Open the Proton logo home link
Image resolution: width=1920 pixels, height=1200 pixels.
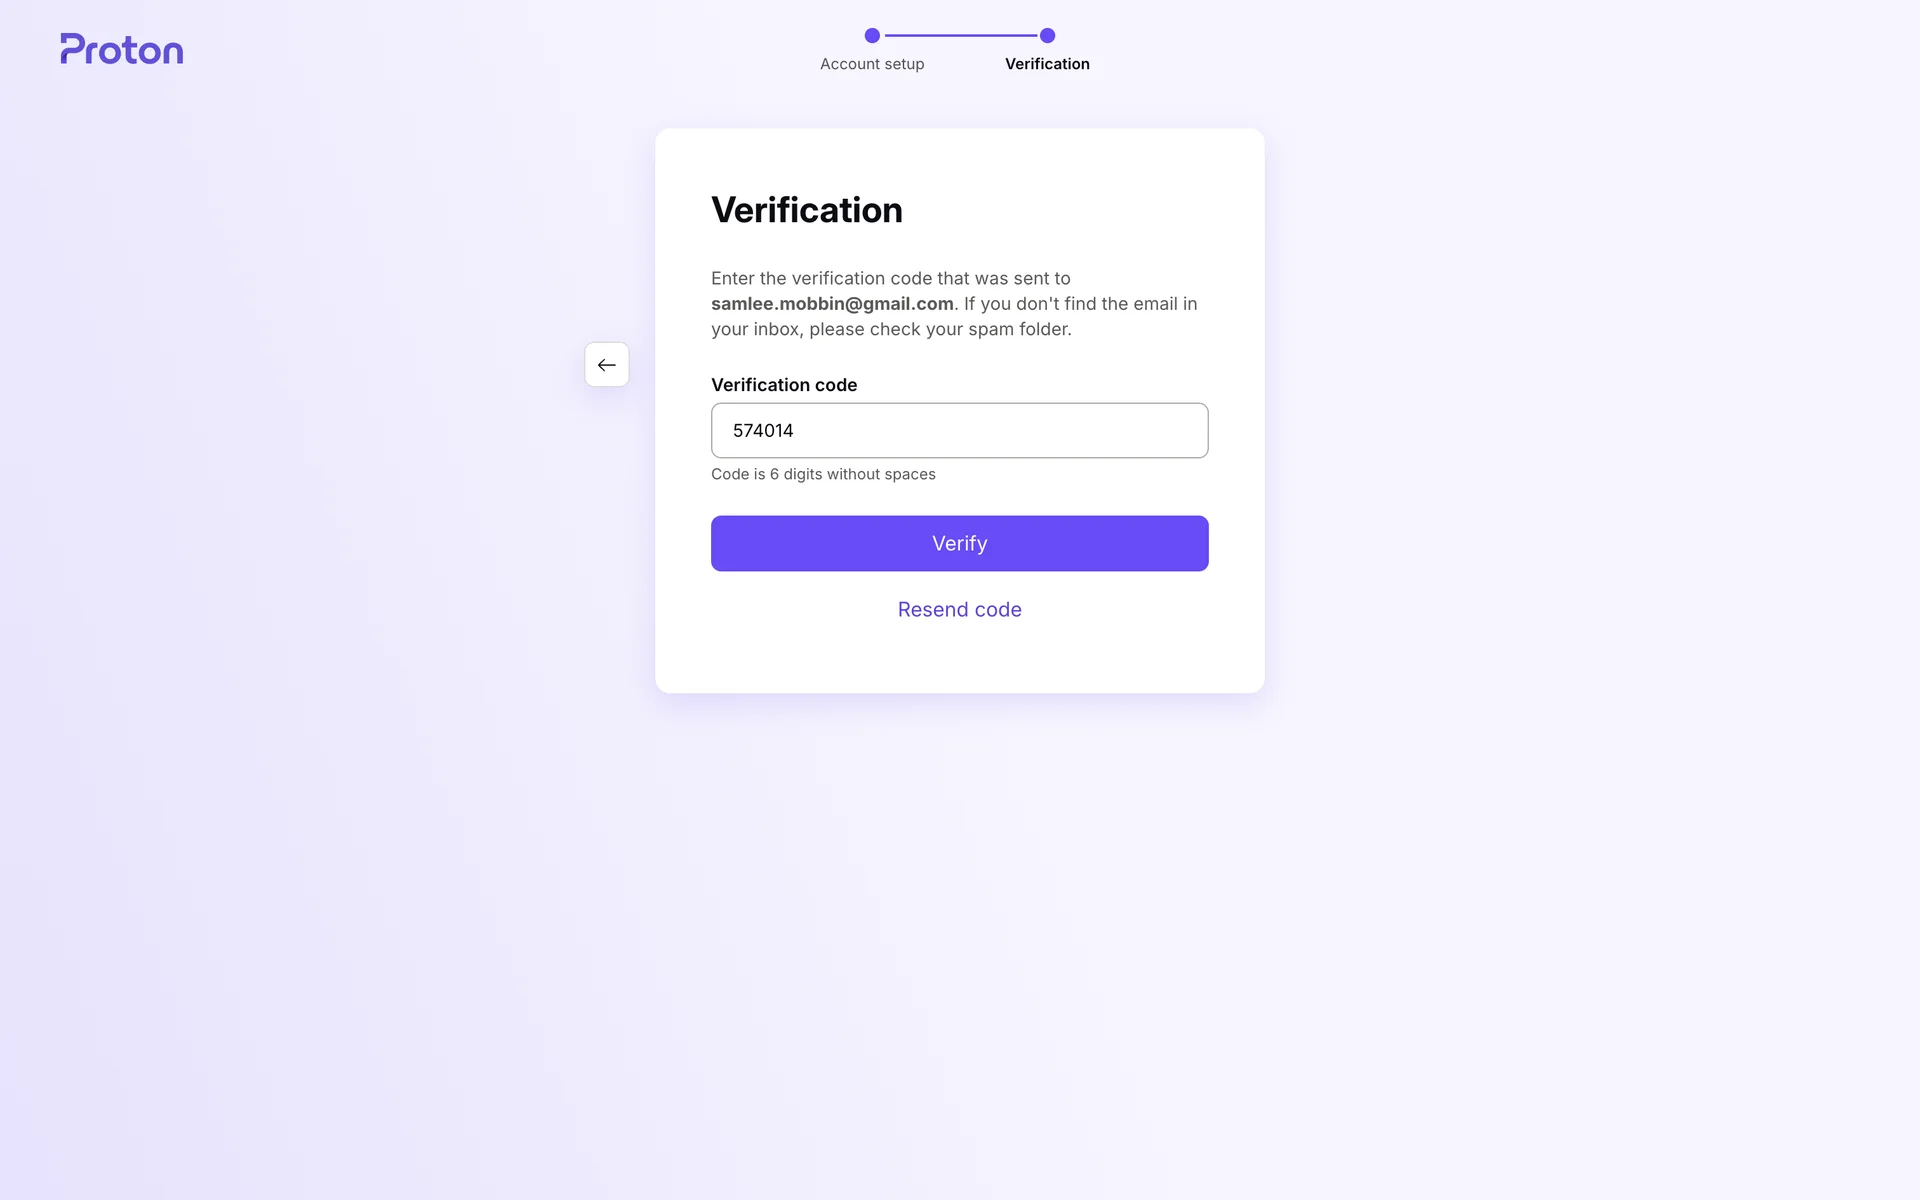[x=122, y=49]
